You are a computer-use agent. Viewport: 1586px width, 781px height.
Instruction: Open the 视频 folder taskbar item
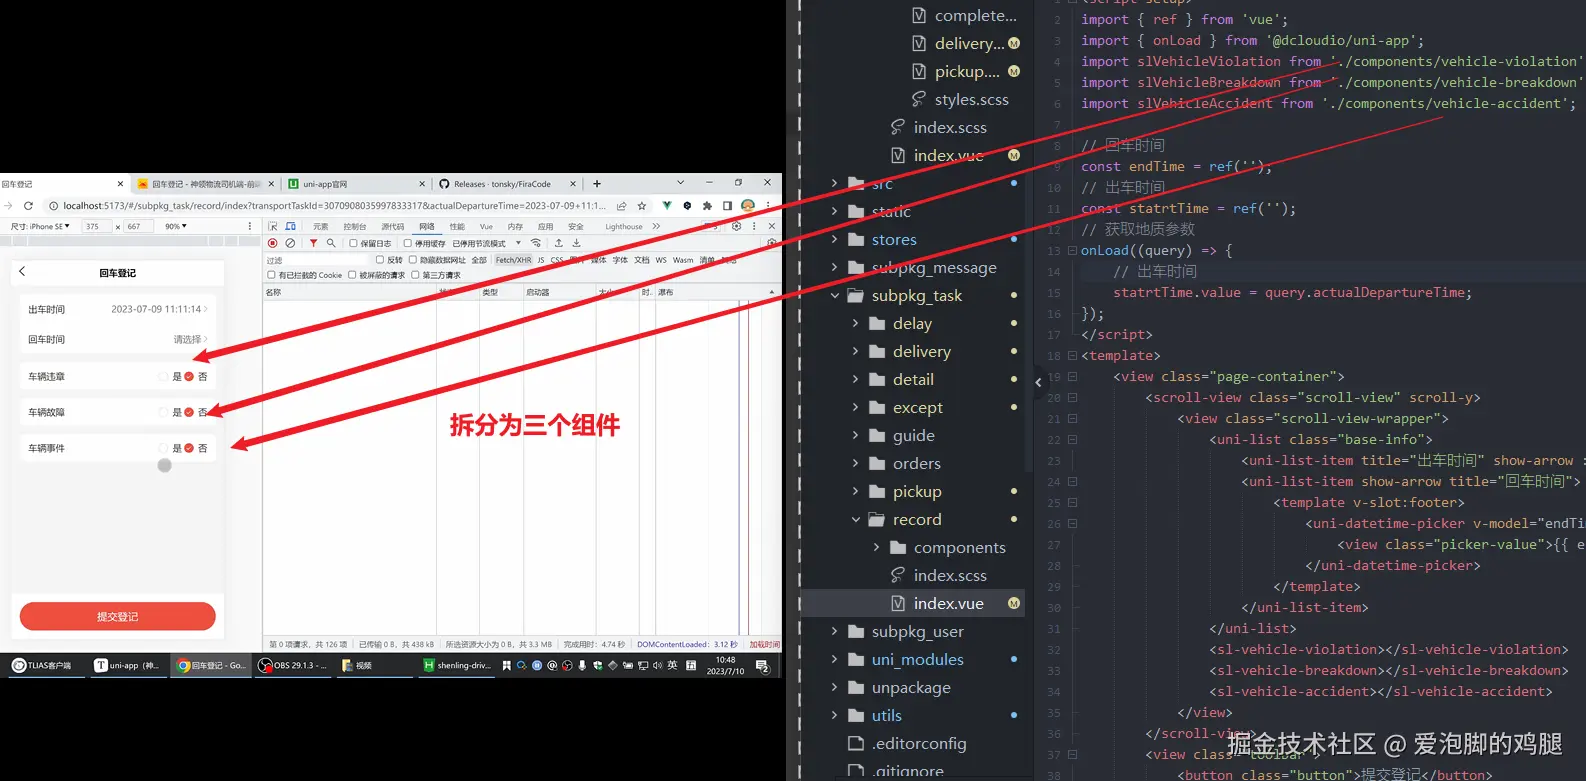click(x=375, y=665)
